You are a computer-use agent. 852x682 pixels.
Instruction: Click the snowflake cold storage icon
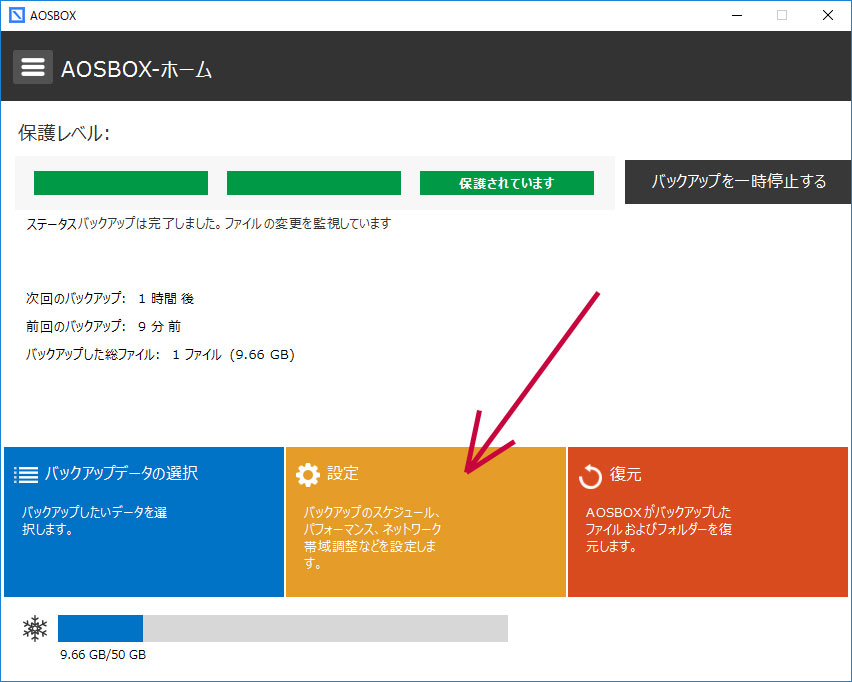[x=35, y=629]
